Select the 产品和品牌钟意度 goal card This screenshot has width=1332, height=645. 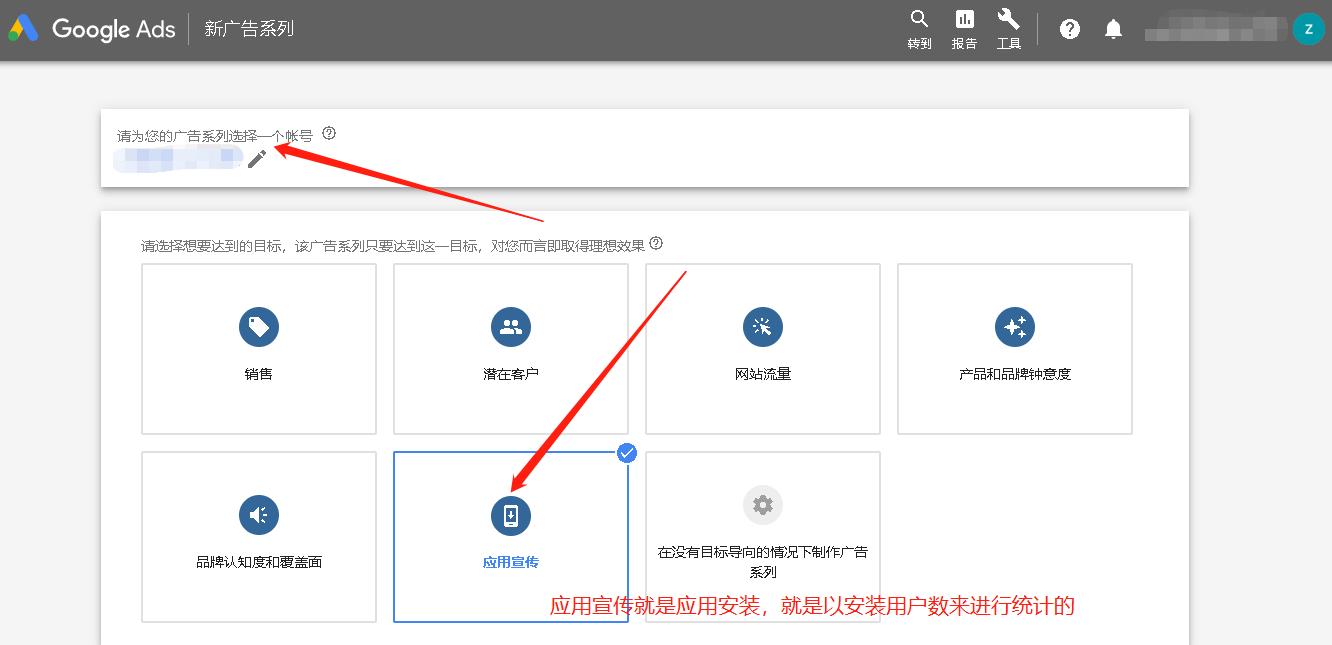pyautogui.click(x=1014, y=349)
